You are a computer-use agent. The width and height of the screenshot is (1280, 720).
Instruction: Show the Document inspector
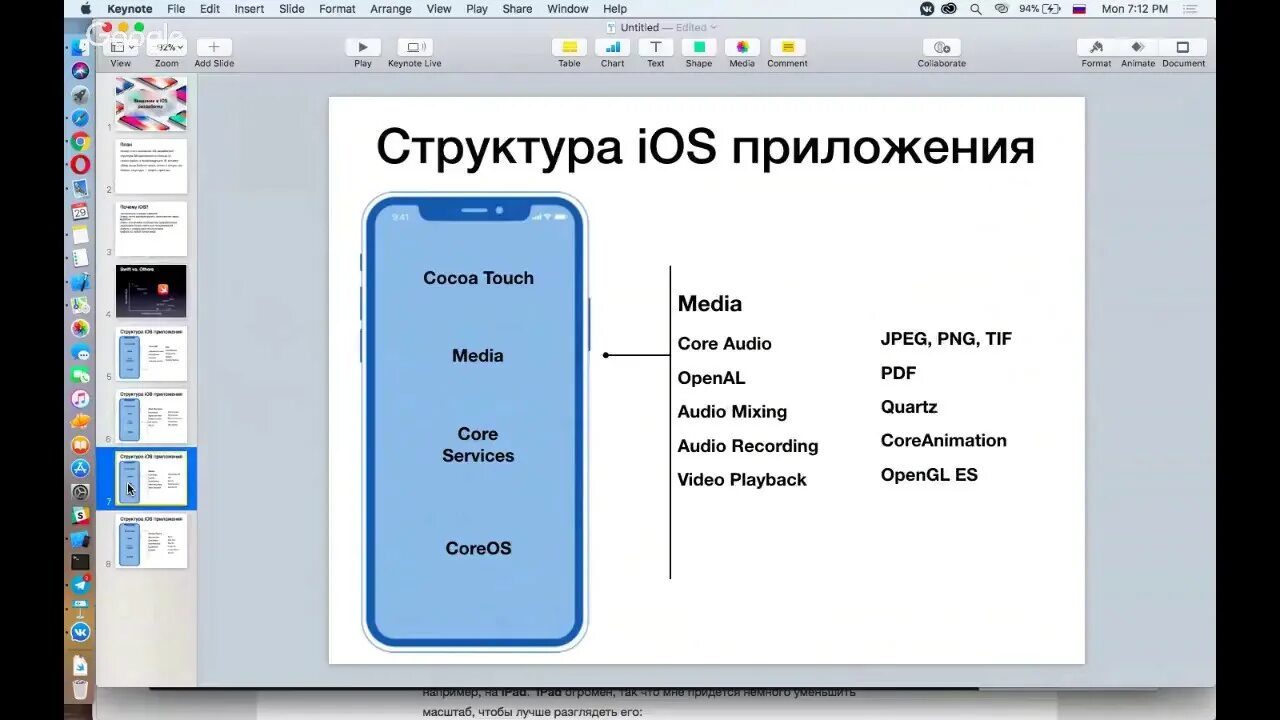1183,47
